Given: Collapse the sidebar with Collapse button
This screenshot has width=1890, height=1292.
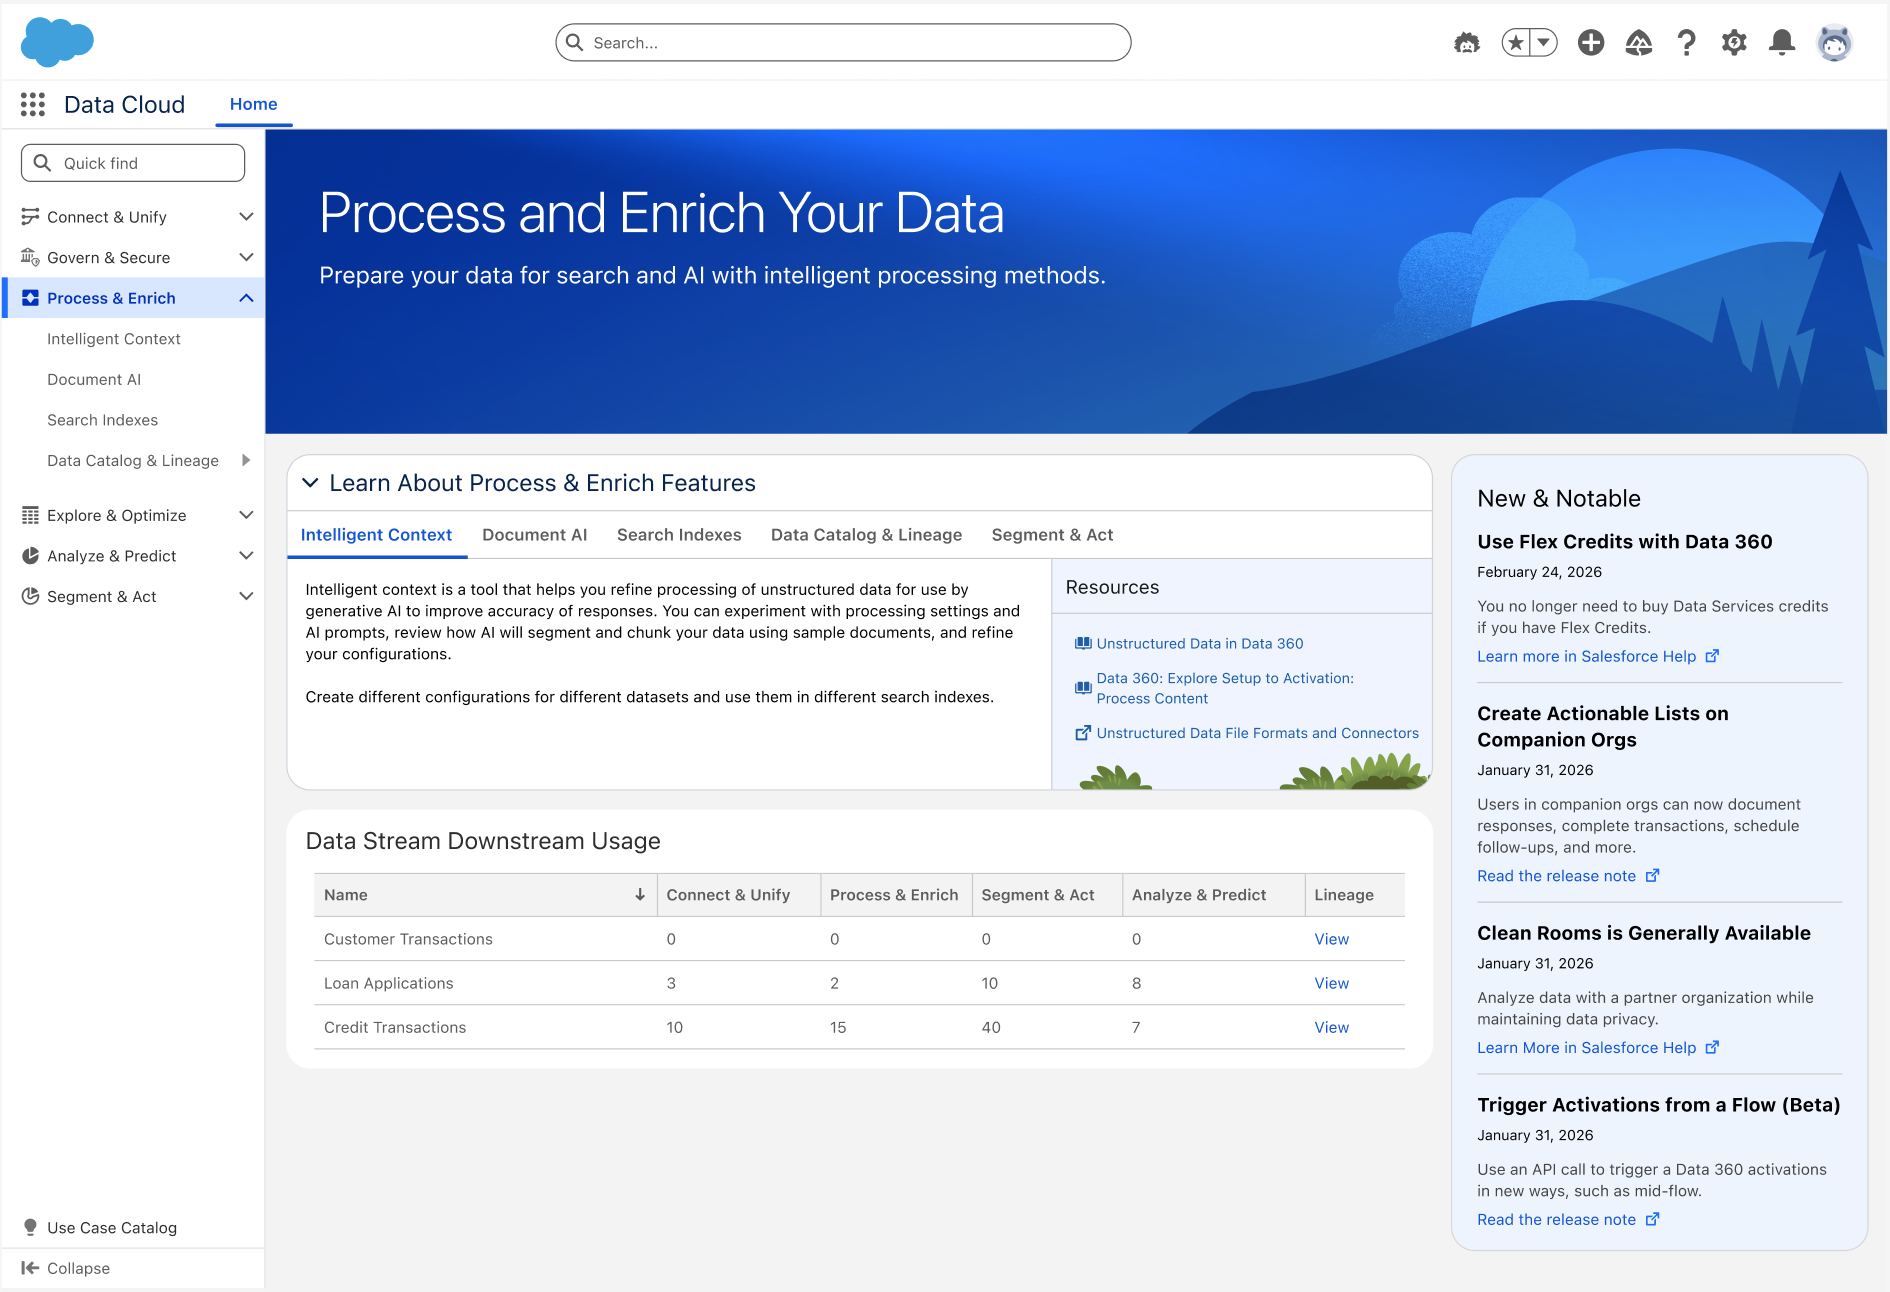Looking at the screenshot, I should click(x=66, y=1268).
